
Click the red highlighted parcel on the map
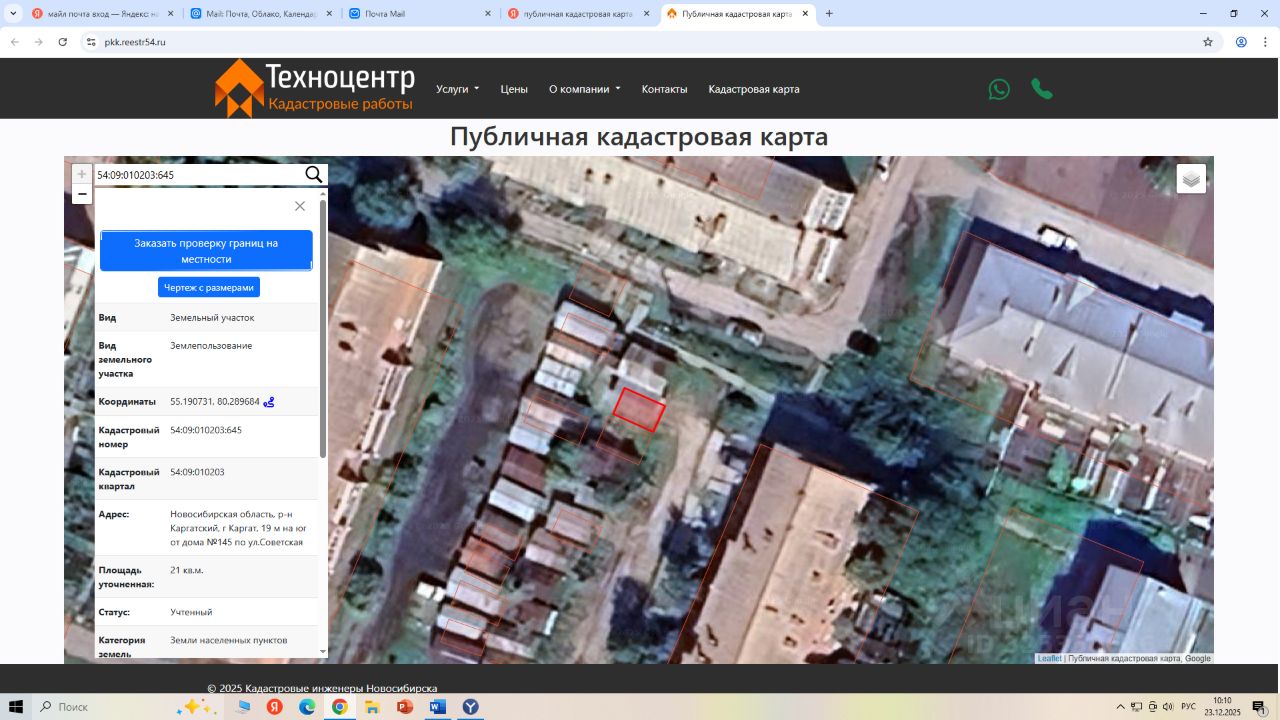pyautogui.click(x=639, y=409)
